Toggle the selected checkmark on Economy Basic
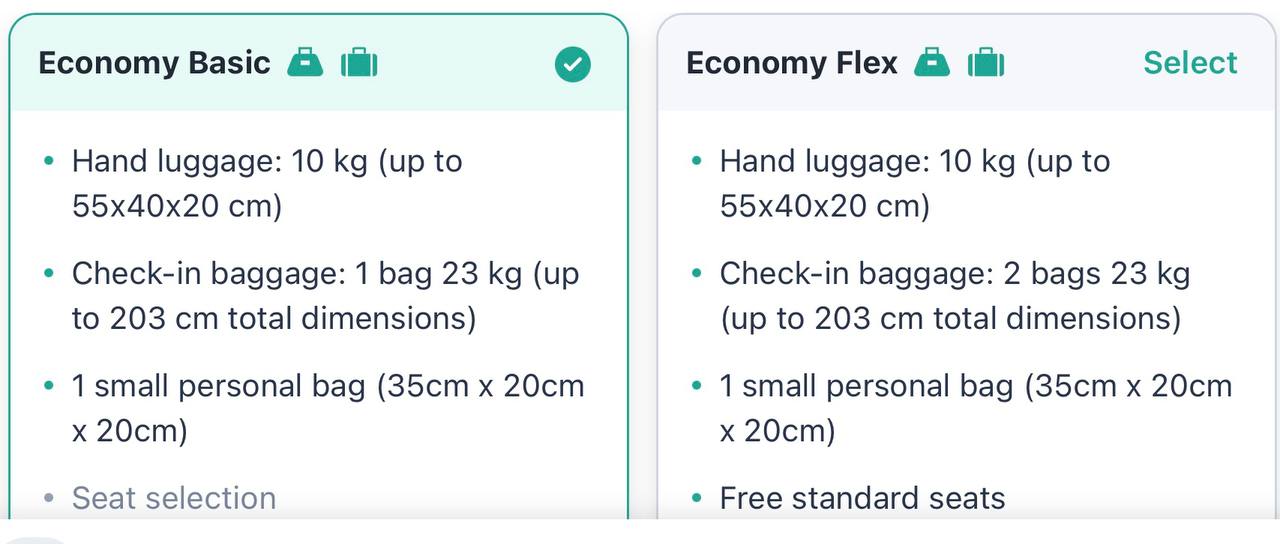 click(573, 65)
